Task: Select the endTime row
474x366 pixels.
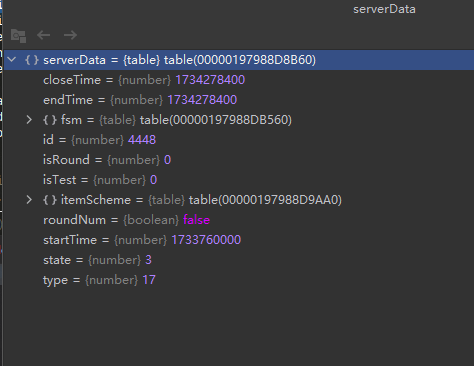Action: [239, 100]
